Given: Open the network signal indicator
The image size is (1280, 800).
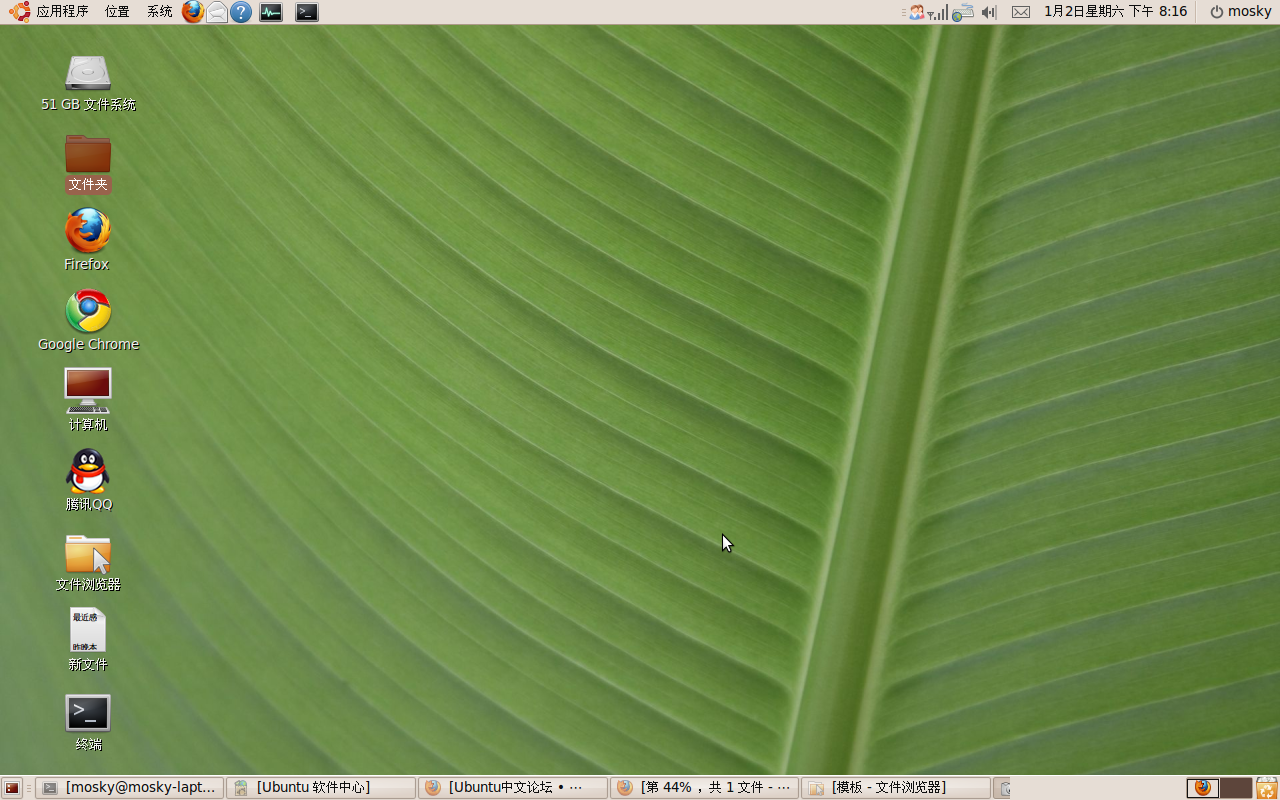Looking at the screenshot, I should pyautogui.click(x=938, y=12).
